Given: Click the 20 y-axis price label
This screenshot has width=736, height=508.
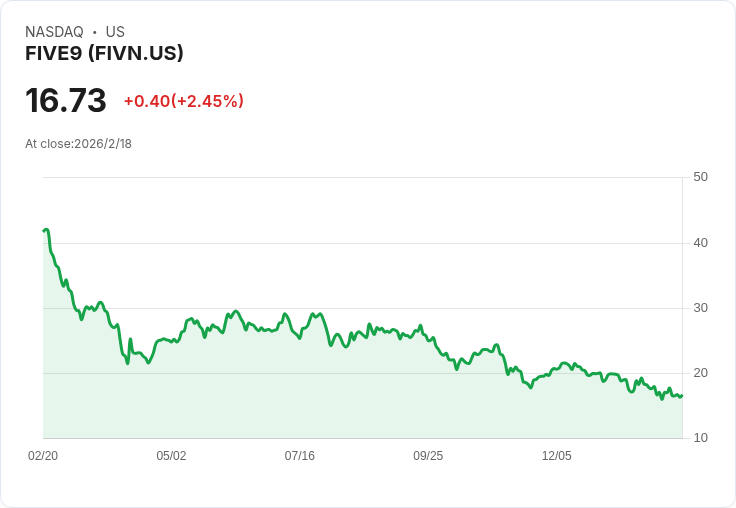Looking at the screenshot, I should 700,373.
